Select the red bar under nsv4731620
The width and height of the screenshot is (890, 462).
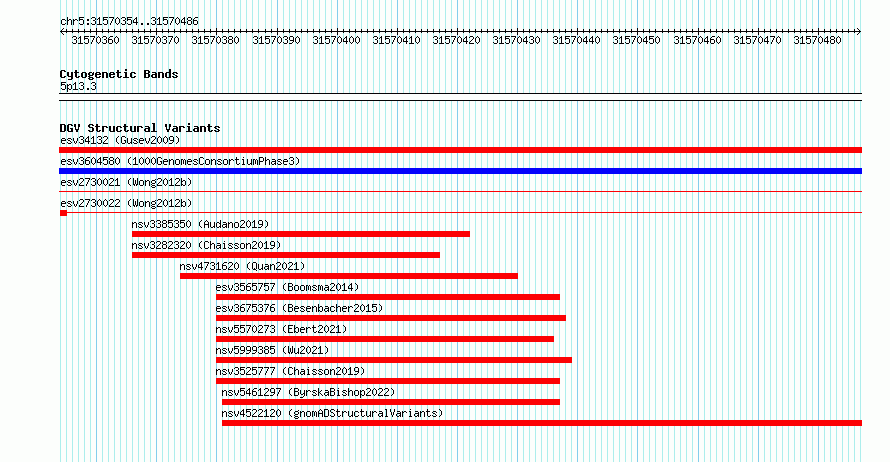[x=349, y=276]
